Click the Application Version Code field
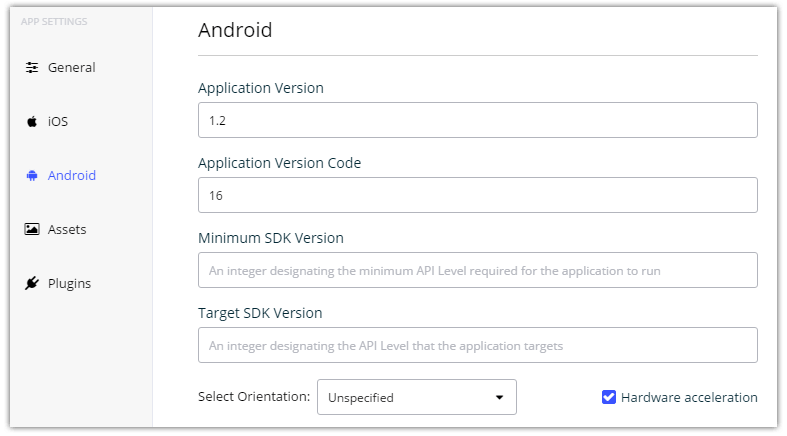Image resolution: width=787 pixels, height=436 pixels. (x=477, y=195)
